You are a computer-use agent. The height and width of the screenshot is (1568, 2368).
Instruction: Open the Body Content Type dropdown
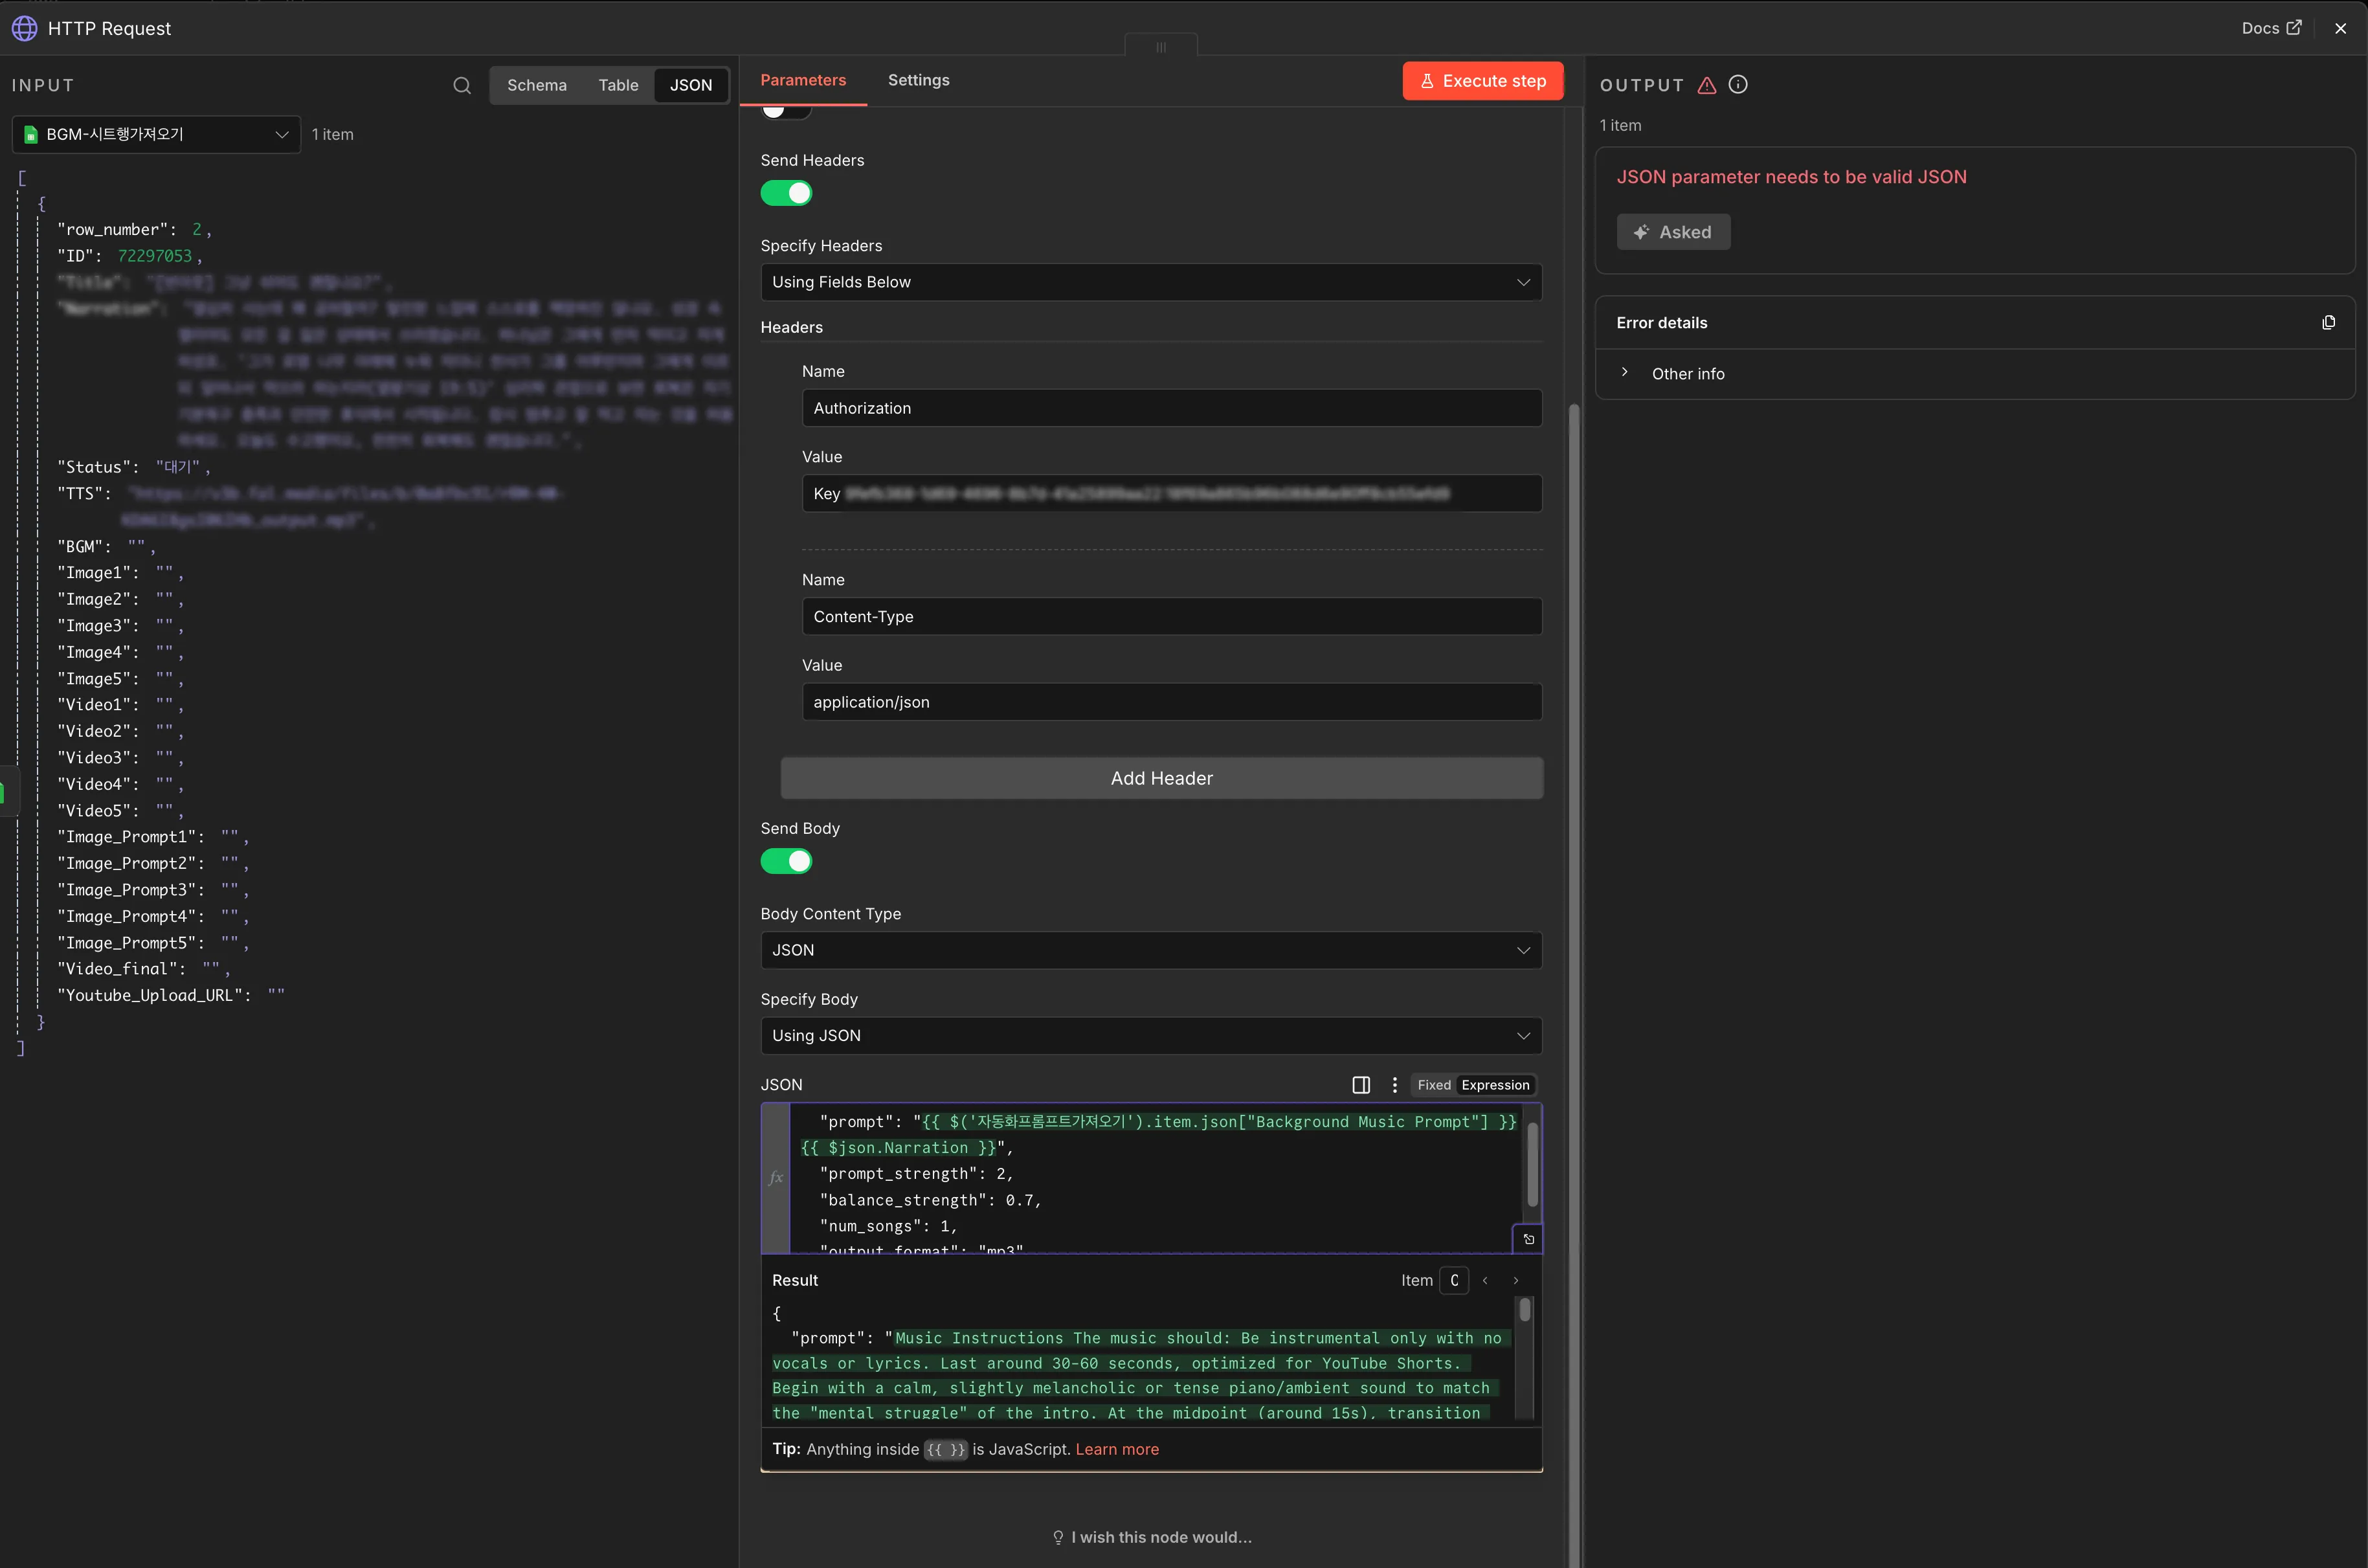(1150, 950)
